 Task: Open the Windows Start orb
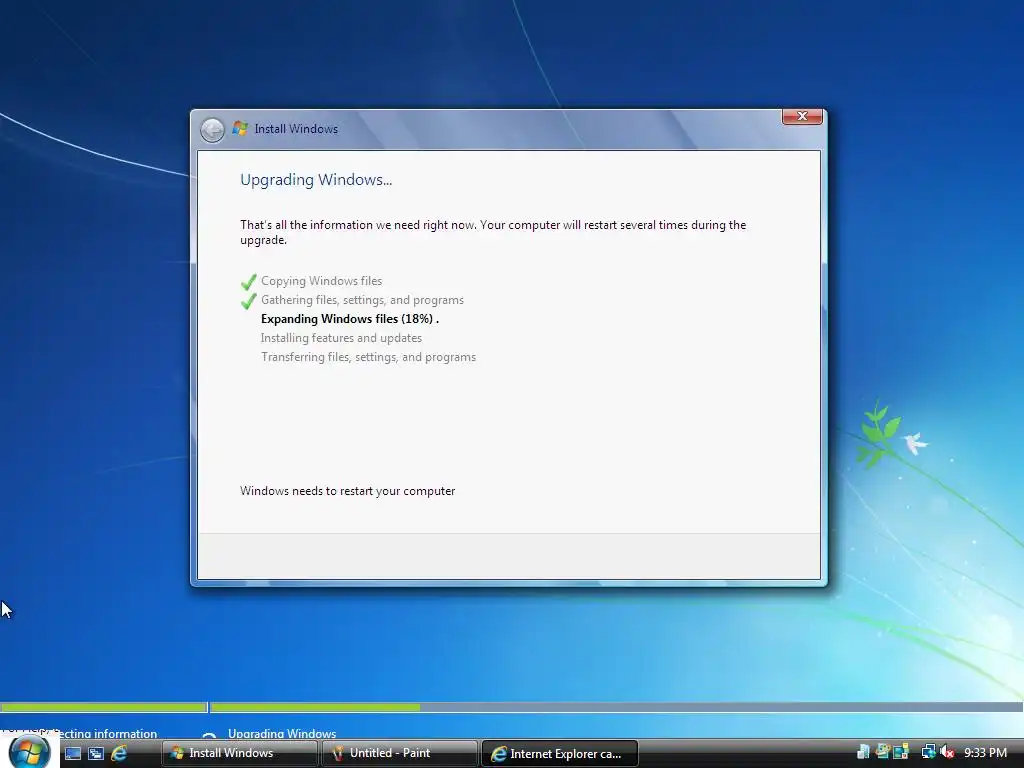pos(29,752)
